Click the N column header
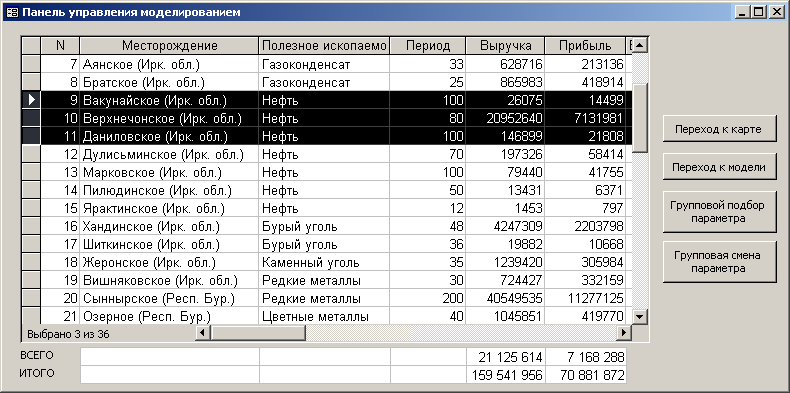The image size is (790, 393). [x=60, y=46]
